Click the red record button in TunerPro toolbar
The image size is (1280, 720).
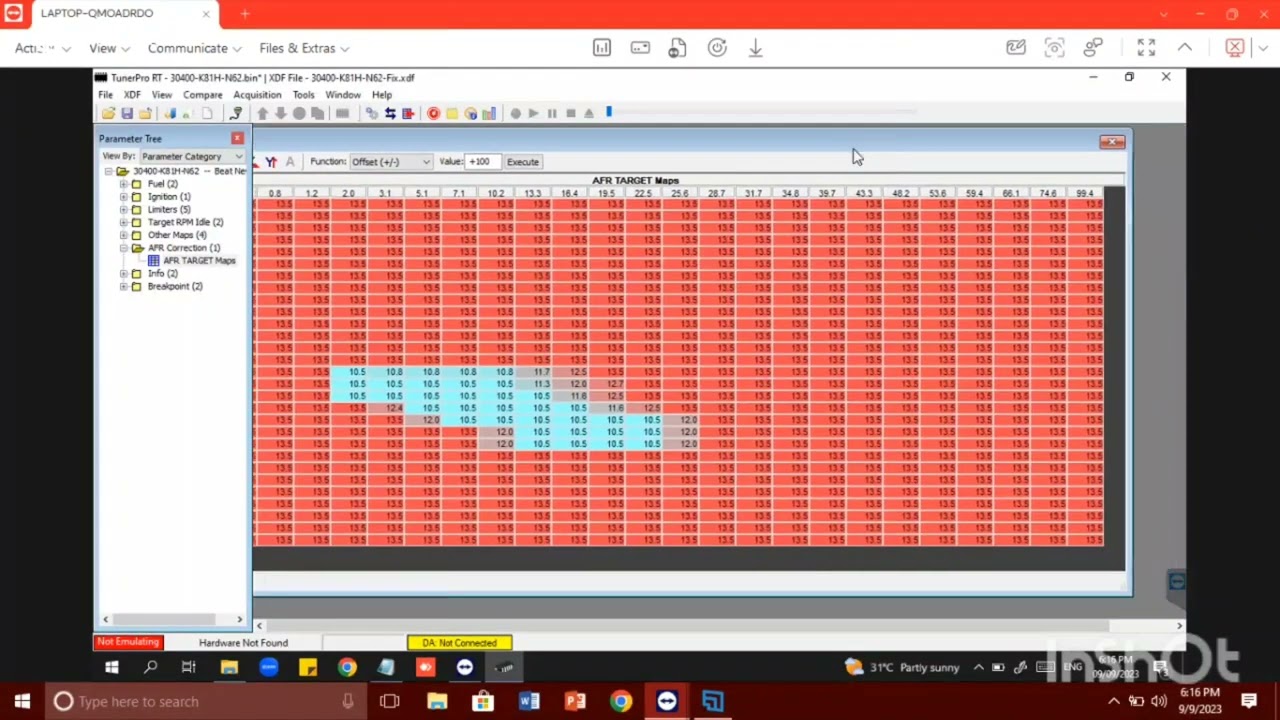433,114
